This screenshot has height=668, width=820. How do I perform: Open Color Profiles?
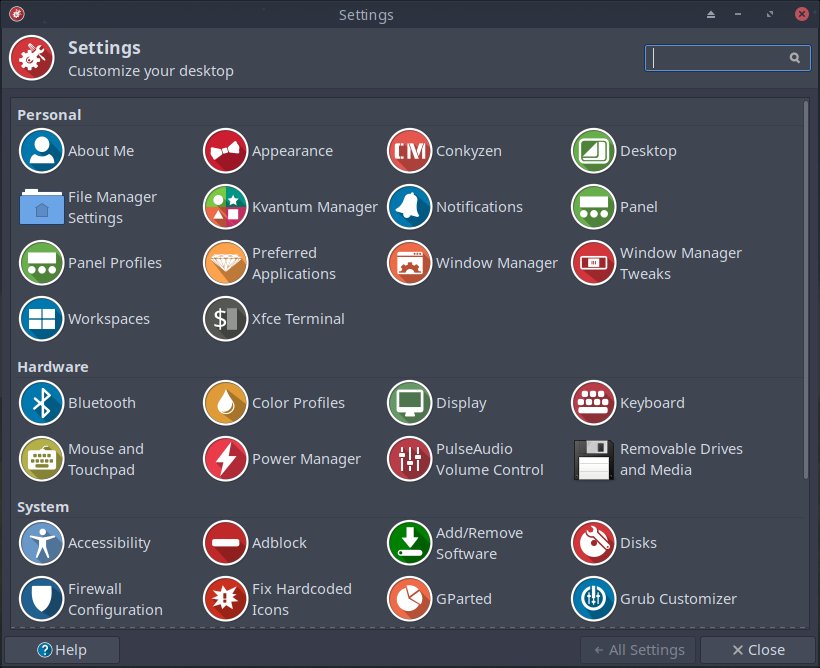tap(225, 403)
